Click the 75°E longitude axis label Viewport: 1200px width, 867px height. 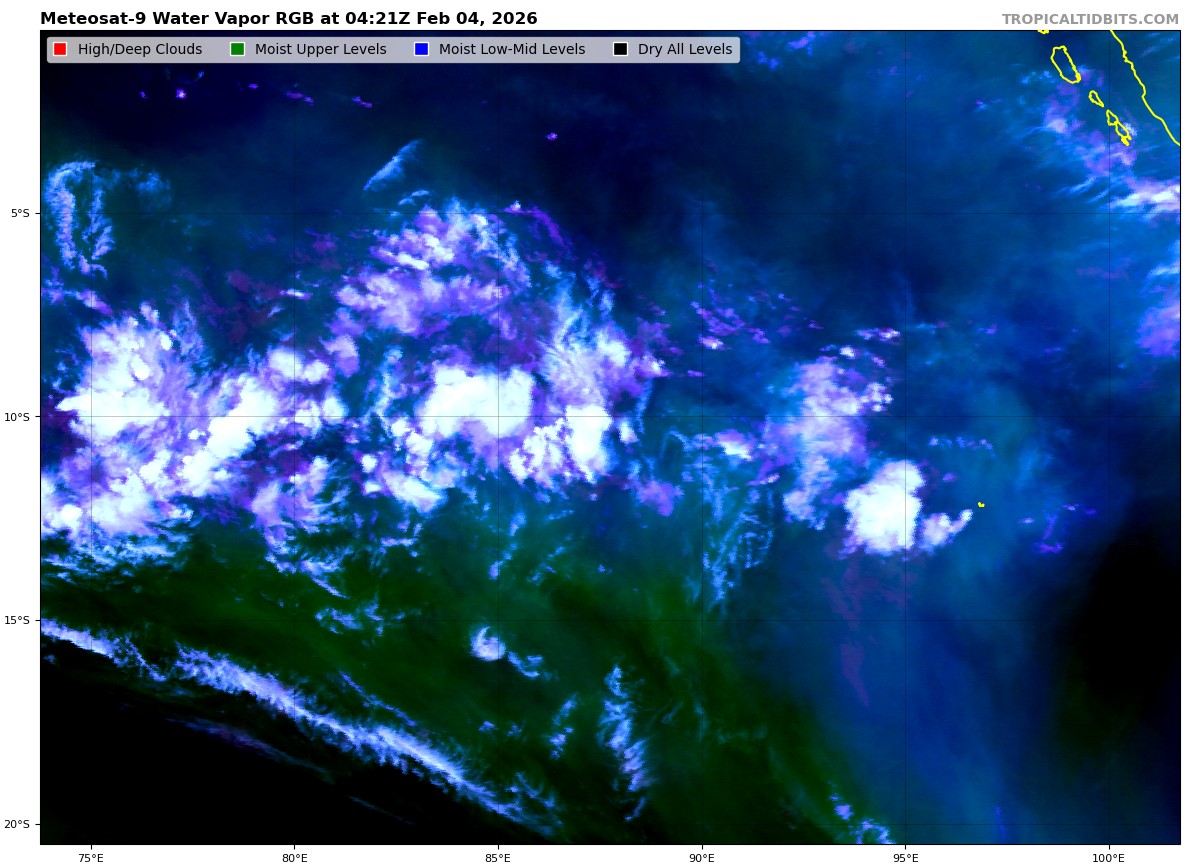coord(91,857)
